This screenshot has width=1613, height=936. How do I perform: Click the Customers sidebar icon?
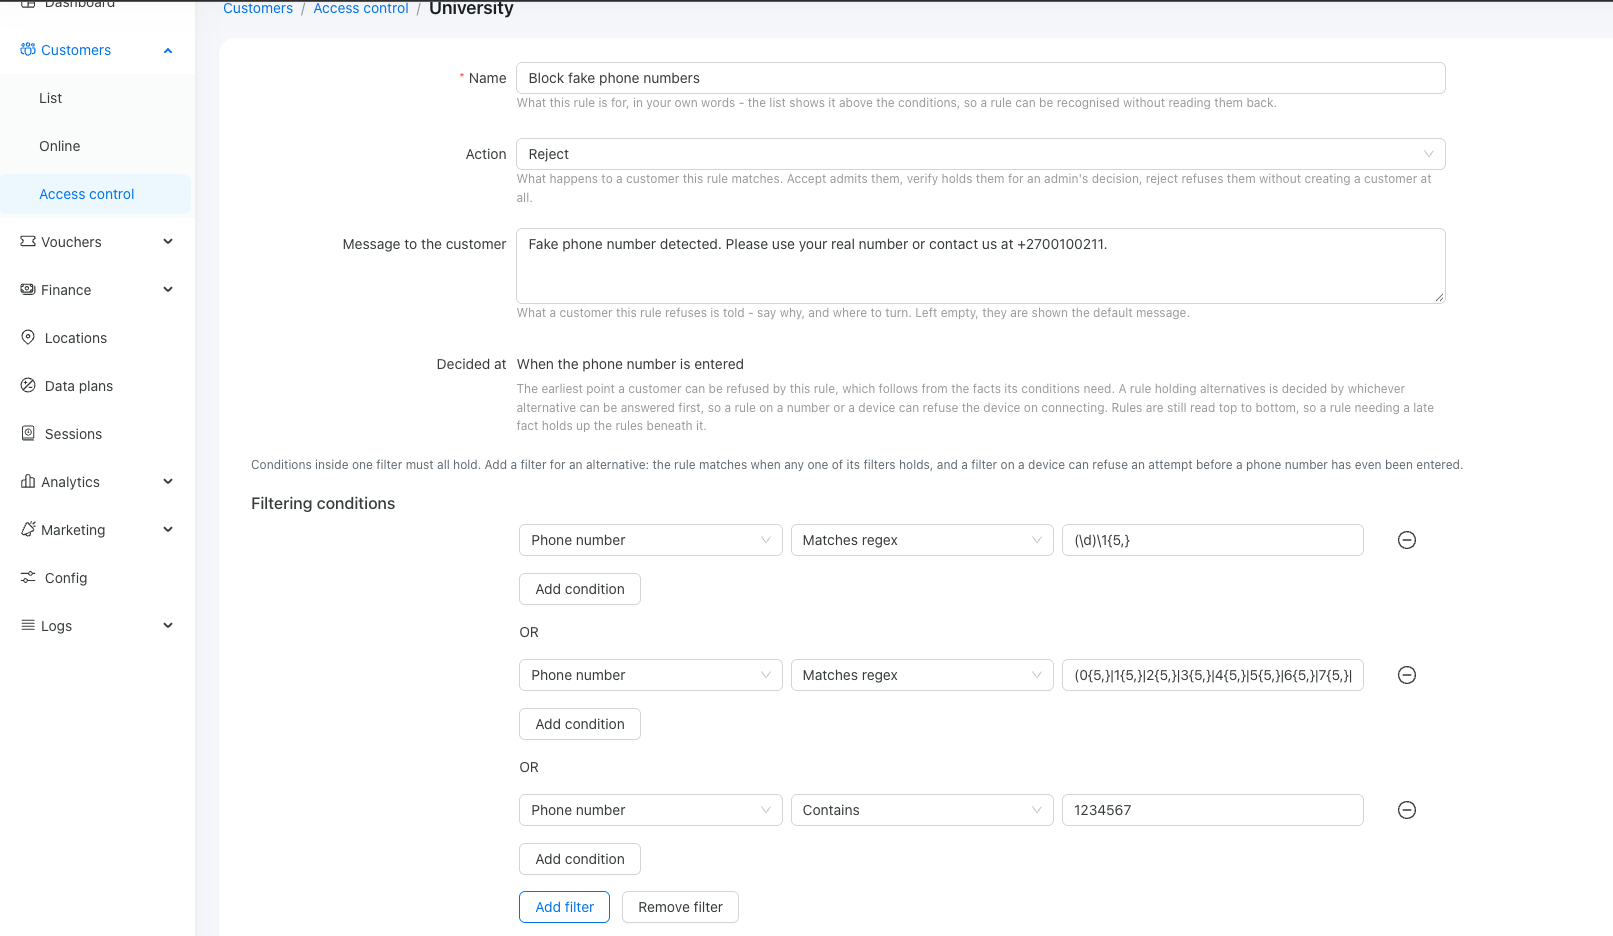28,49
